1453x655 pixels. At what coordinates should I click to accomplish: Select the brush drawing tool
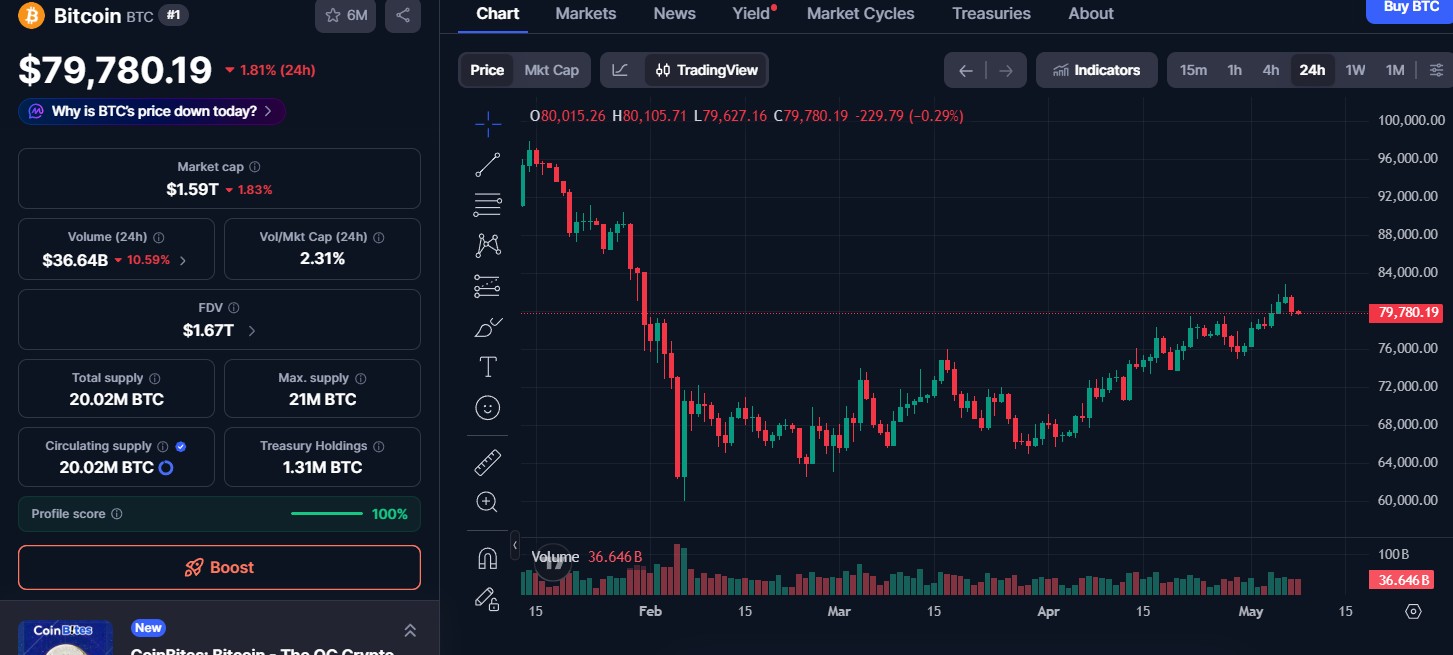tap(488, 327)
